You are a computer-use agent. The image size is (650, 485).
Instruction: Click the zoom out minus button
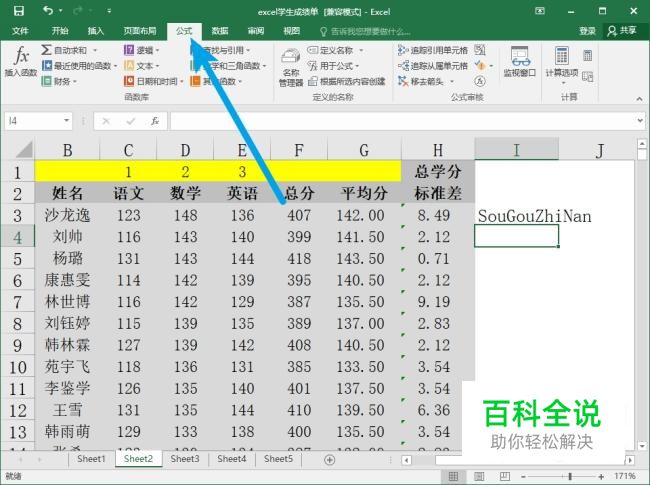(x=524, y=477)
